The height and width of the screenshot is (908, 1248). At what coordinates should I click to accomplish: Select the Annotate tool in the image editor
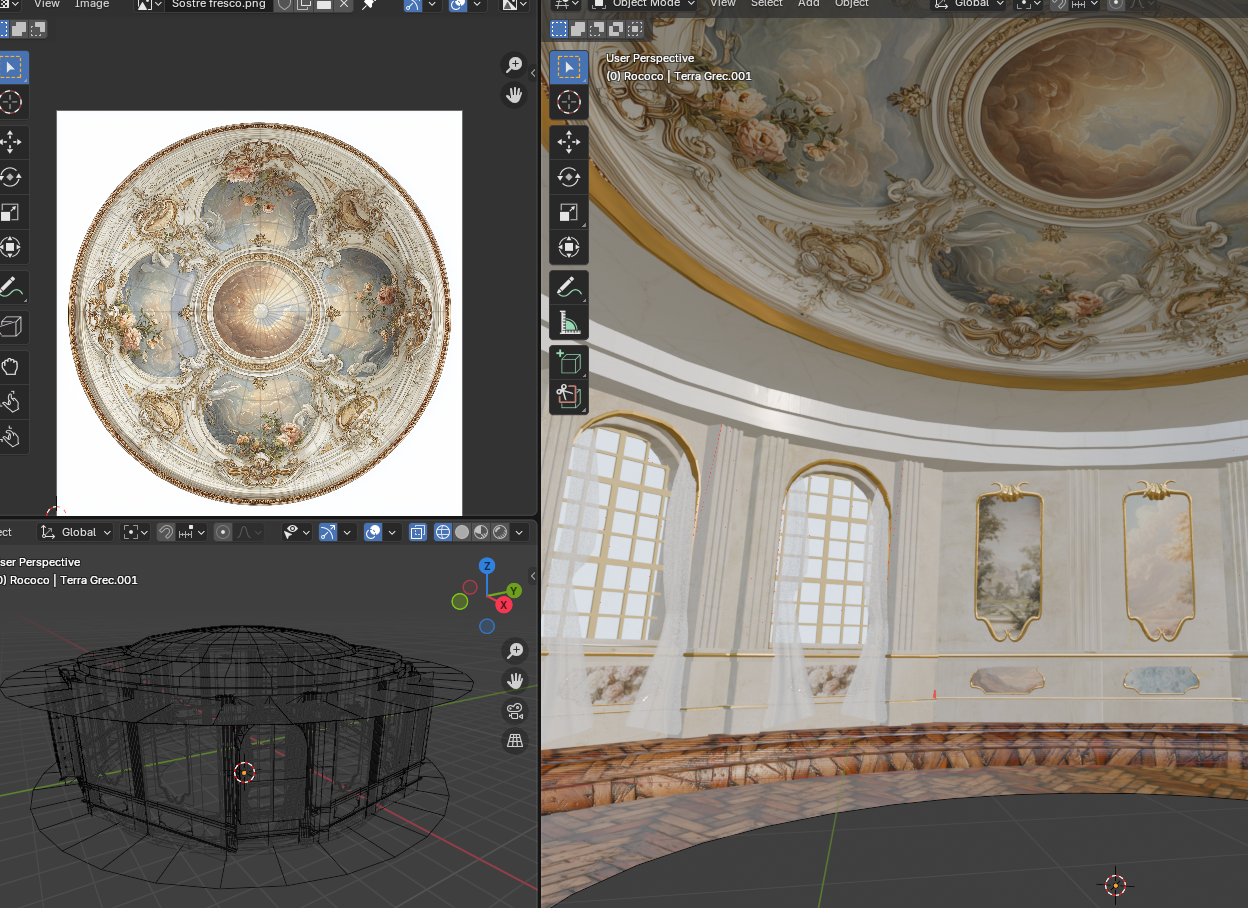click(x=11, y=288)
